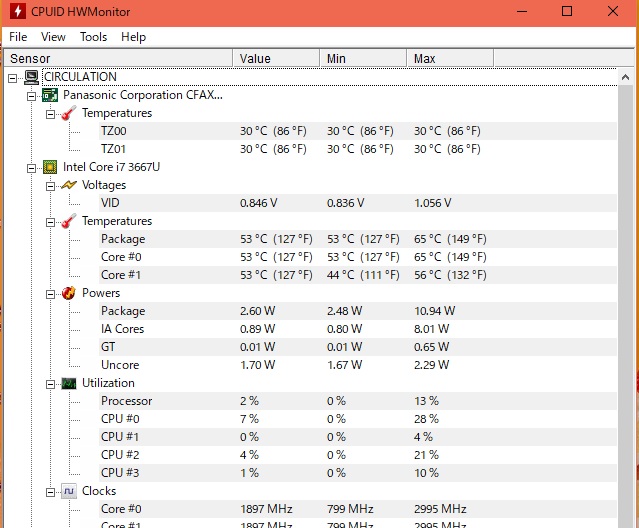Click the Value column header

276,58
